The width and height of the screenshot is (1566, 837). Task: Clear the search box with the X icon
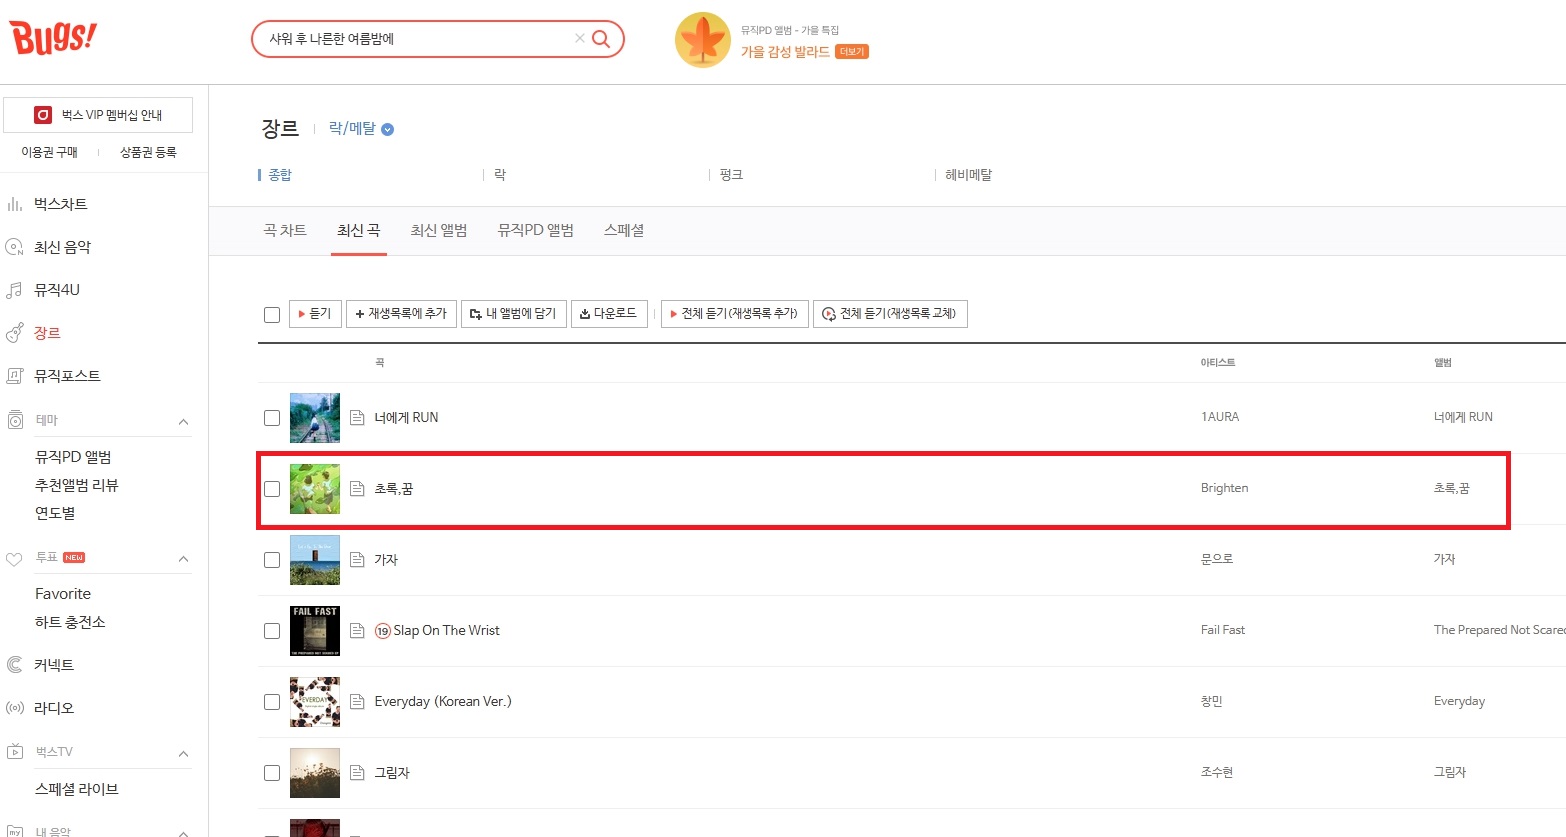pyautogui.click(x=579, y=38)
